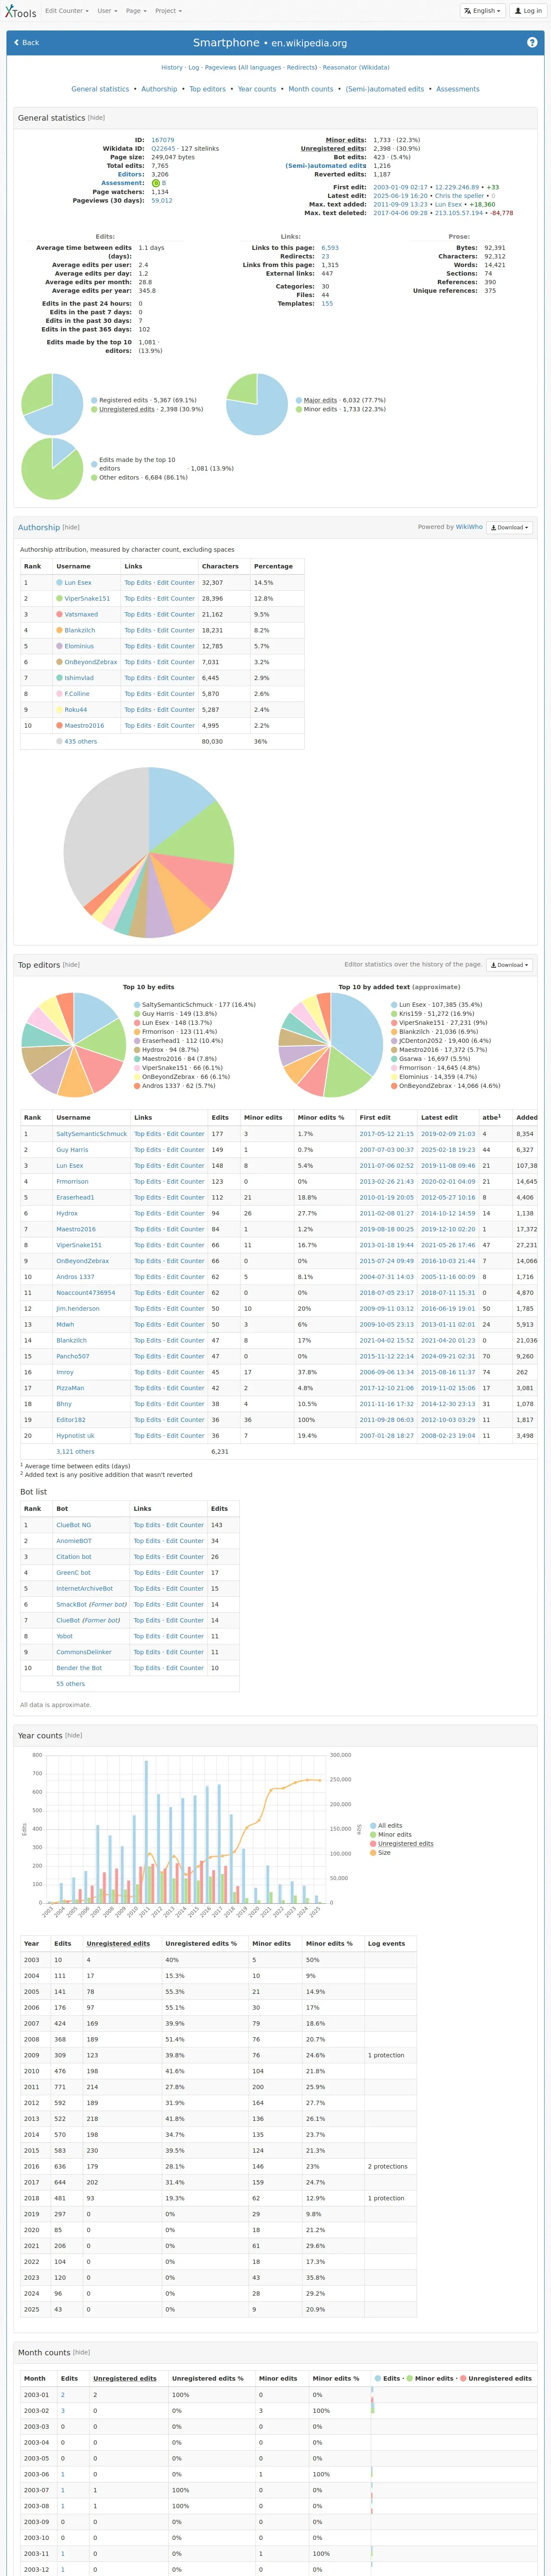
Task: Toggle Size series in Year counts chart legend
Action: coord(380,1852)
